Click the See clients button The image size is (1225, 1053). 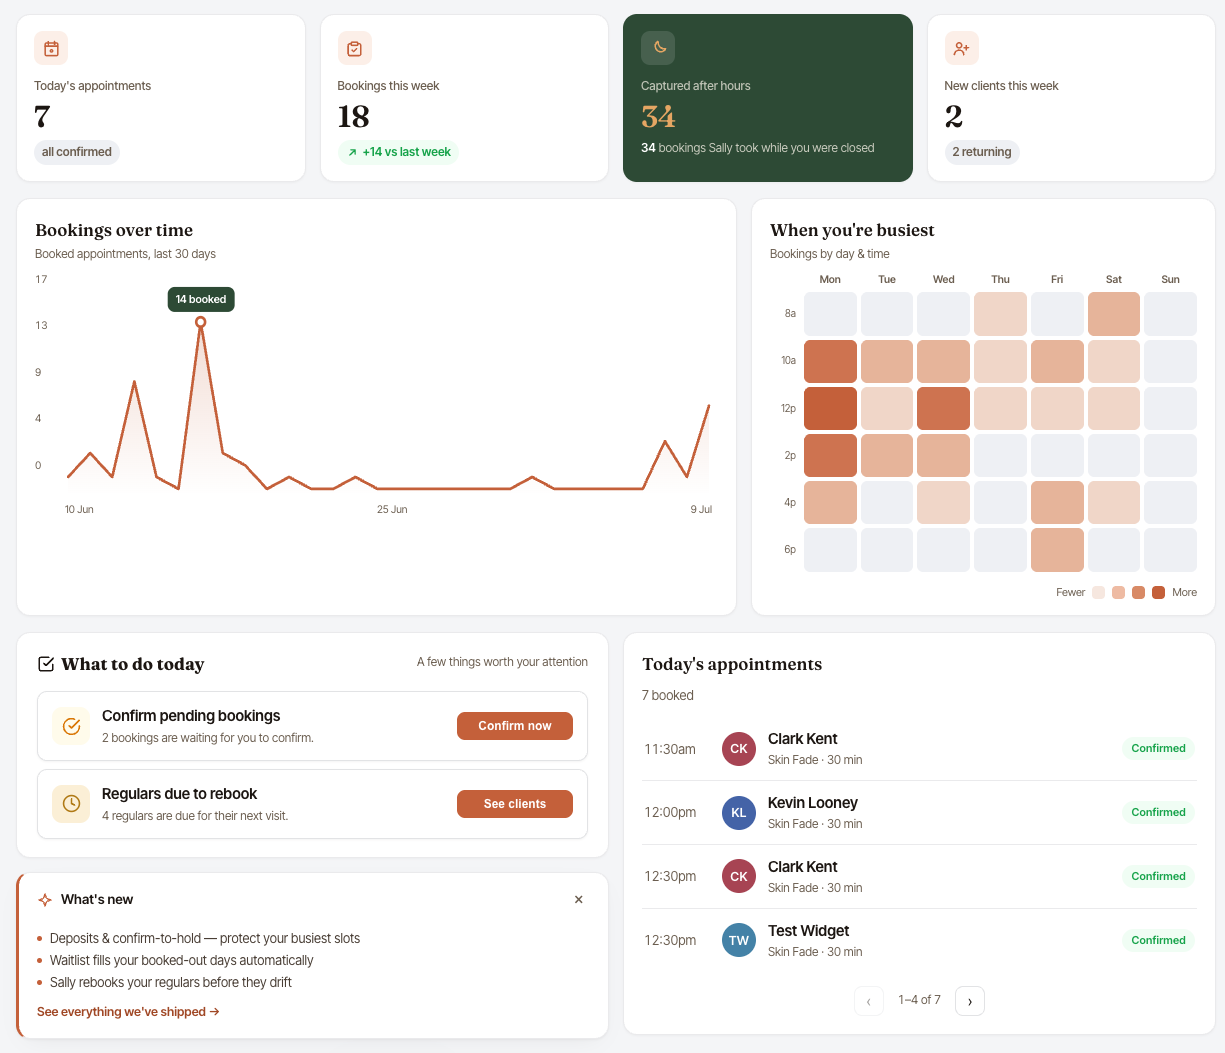[515, 804]
